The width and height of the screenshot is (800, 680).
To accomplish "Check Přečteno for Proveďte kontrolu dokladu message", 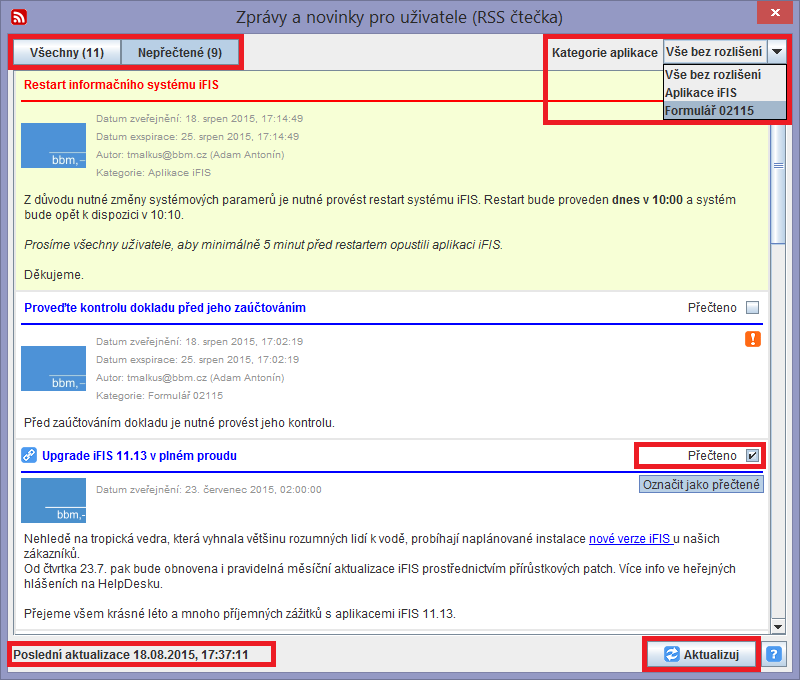I will pyautogui.click(x=752, y=308).
